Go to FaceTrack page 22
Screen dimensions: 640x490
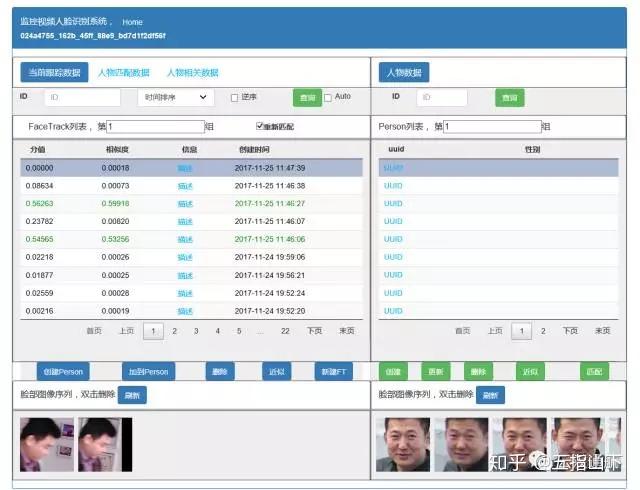tap(285, 331)
